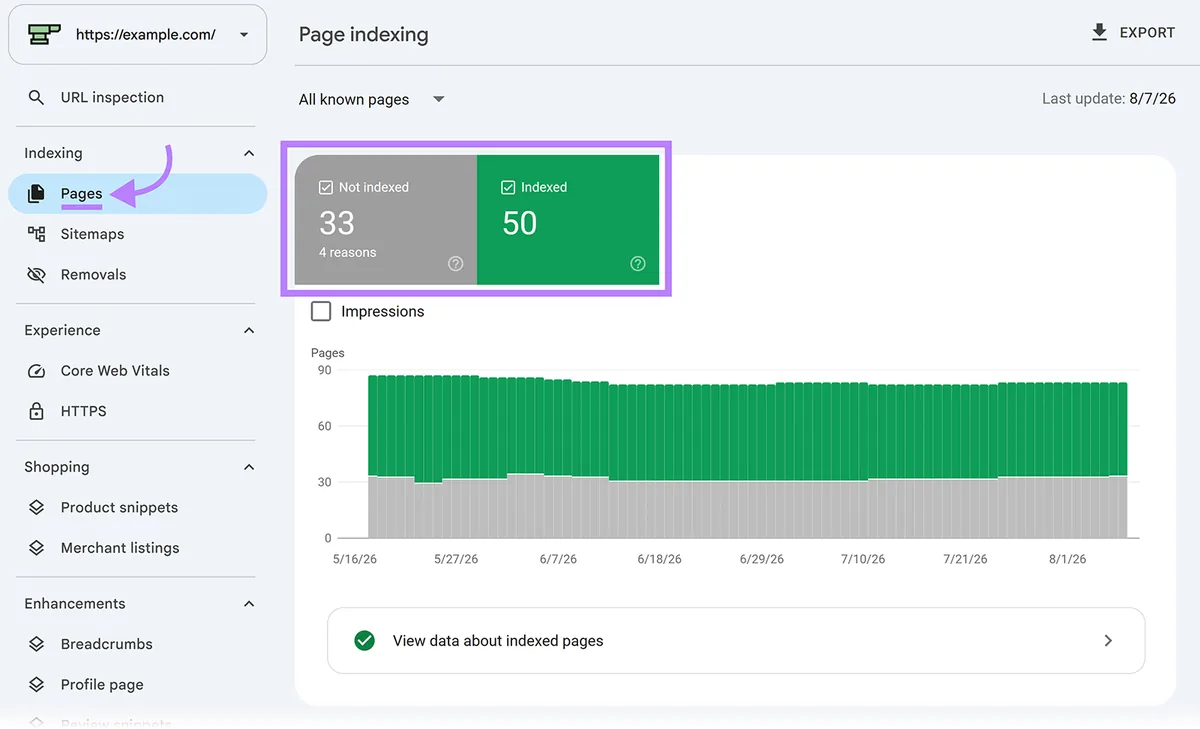Viewport: 1200px width, 729px height.
Task: Click the Merchant listings layers icon
Action: pyautogui.click(x=36, y=548)
